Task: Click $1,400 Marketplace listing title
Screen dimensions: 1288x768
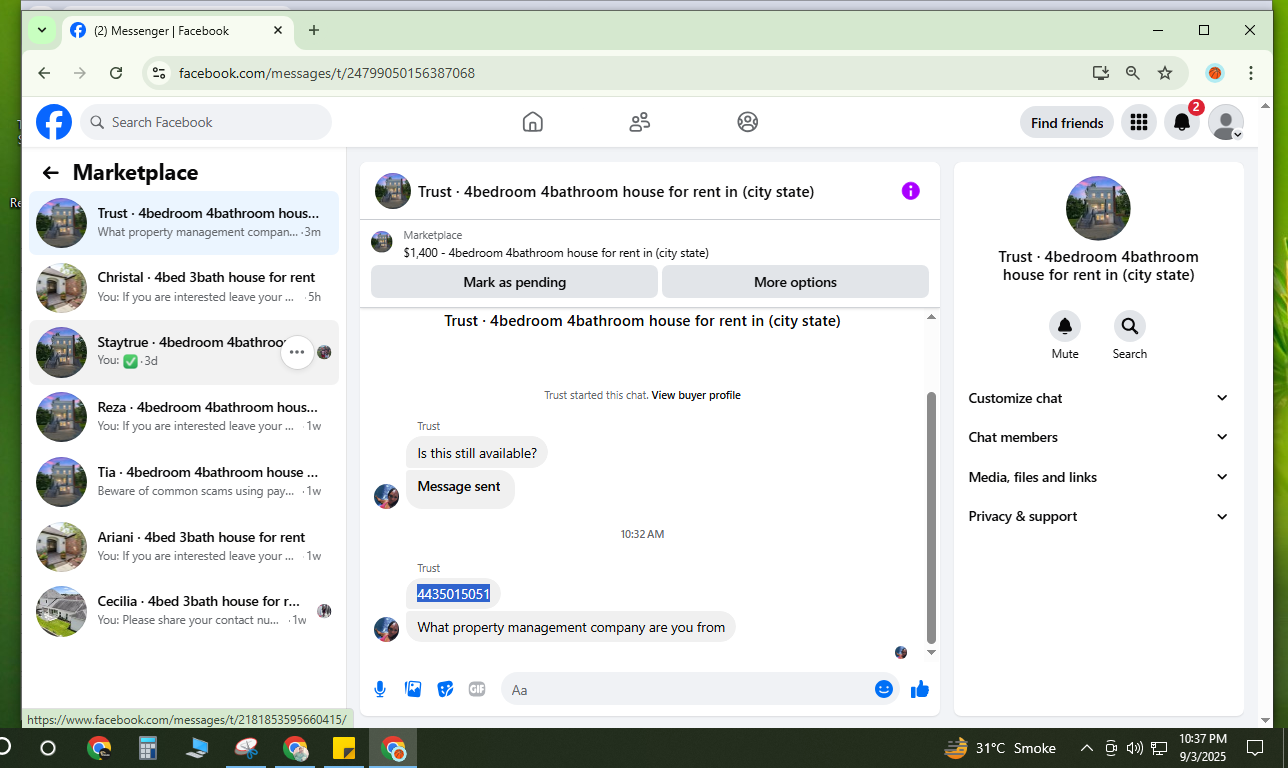Action: (x=556, y=253)
